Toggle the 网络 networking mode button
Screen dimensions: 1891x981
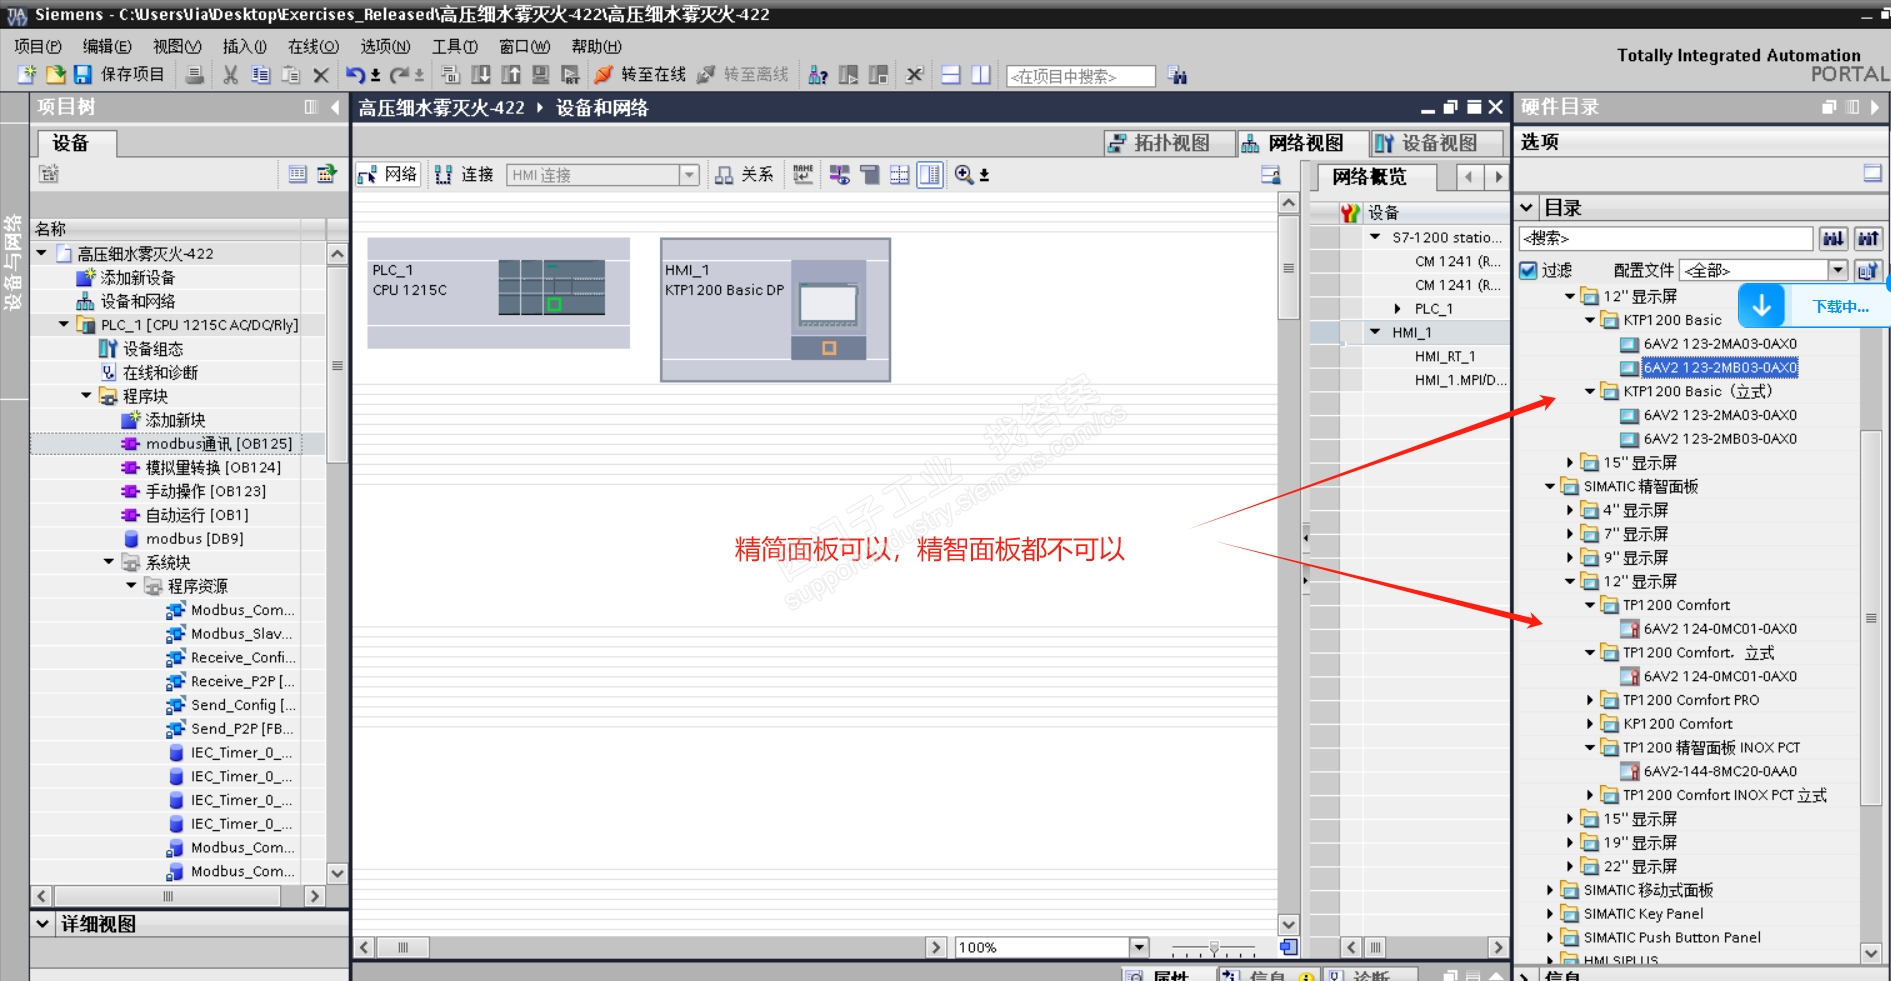pyautogui.click(x=388, y=175)
